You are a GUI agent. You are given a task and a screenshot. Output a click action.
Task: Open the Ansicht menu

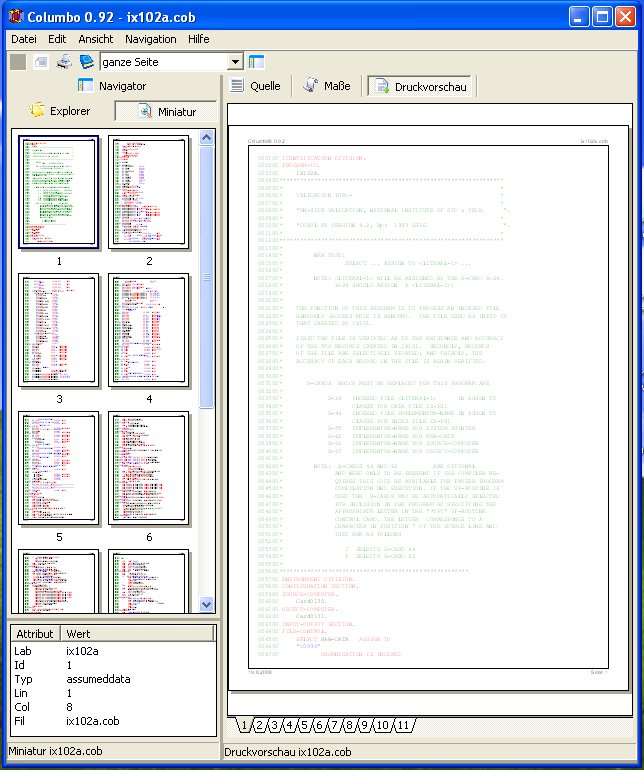[95, 39]
